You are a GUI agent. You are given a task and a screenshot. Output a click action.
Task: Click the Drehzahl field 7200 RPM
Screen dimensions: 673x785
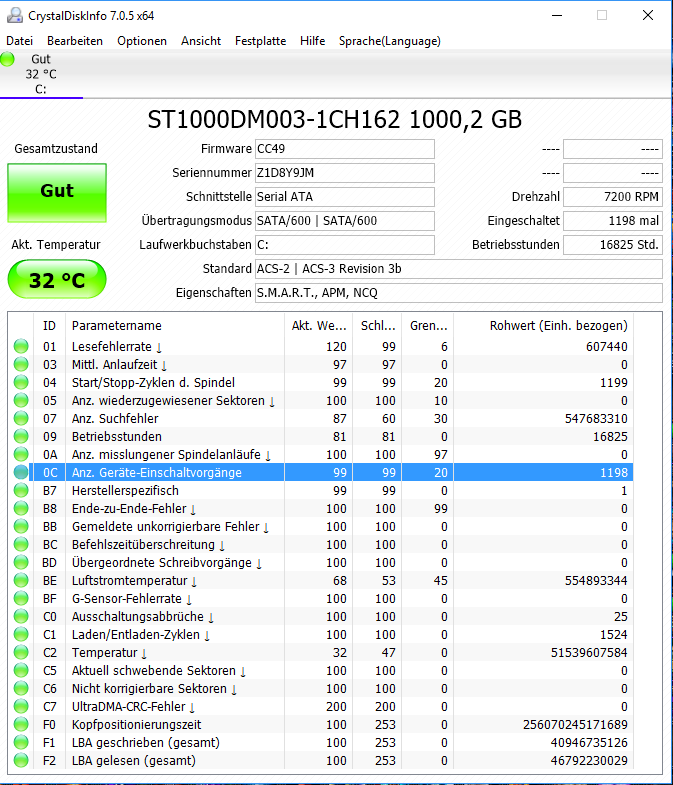click(613, 197)
